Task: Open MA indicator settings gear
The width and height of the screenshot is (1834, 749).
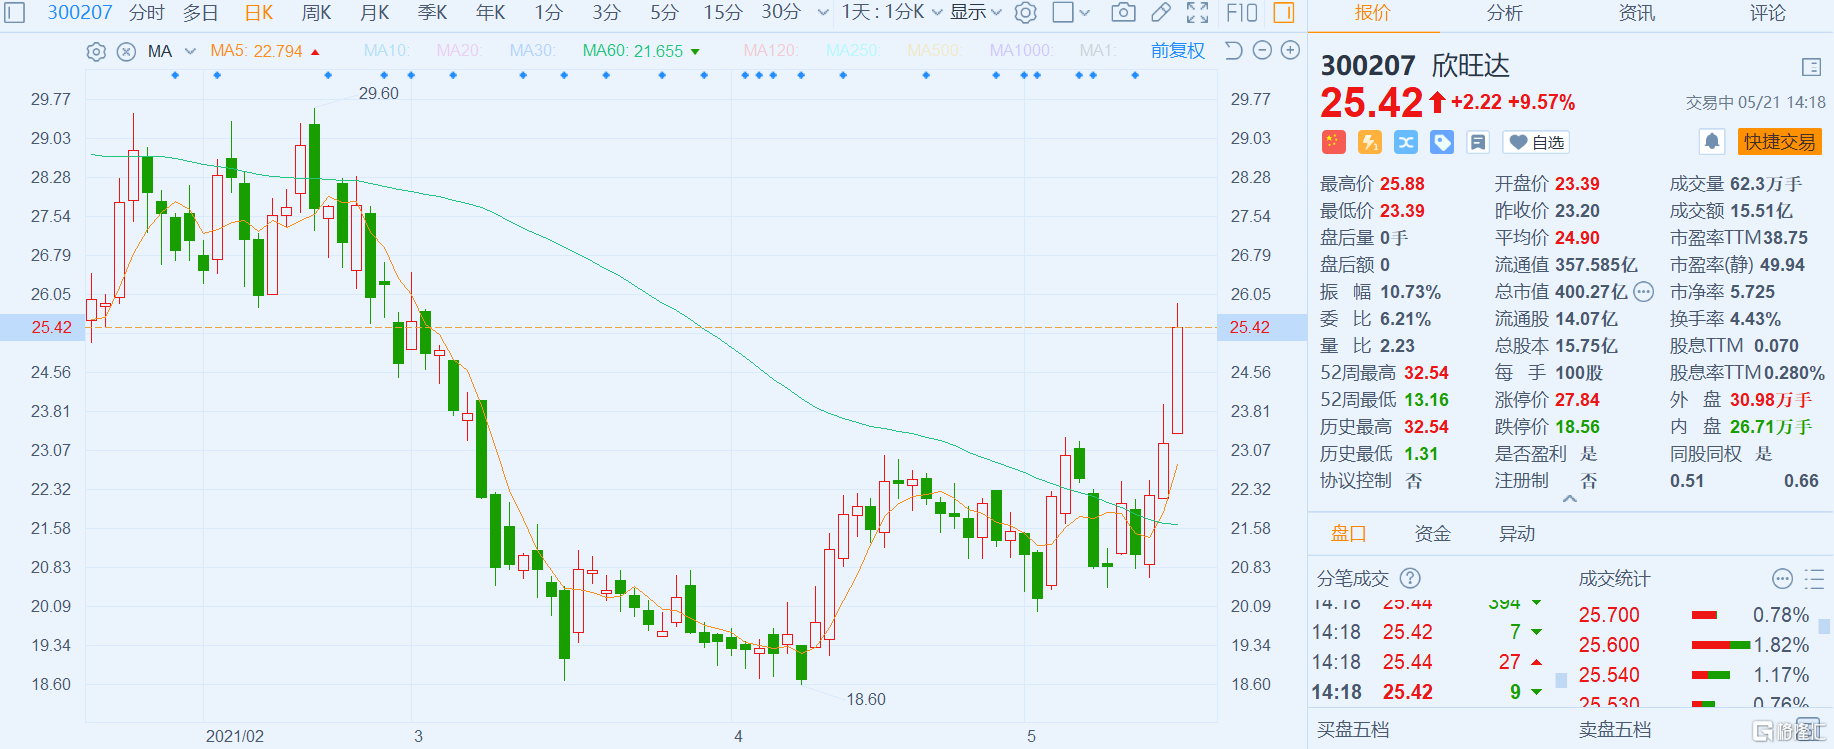Action: click(x=96, y=52)
